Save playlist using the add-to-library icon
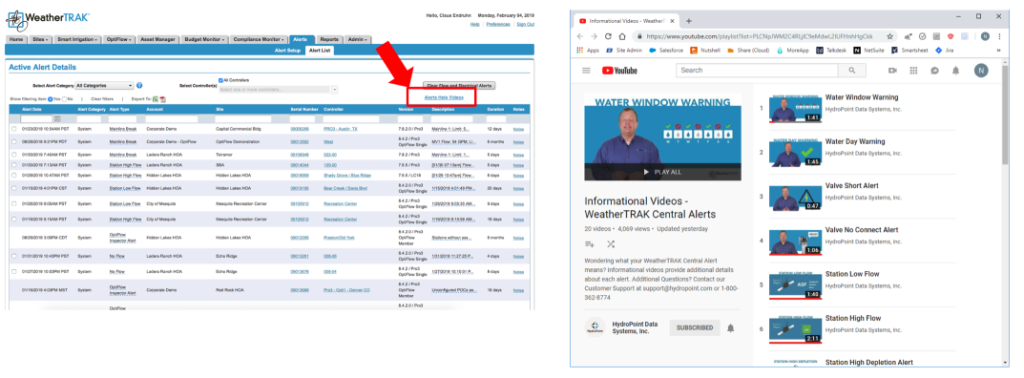This screenshot has height=378, width=1024. [x=590, y=244]
